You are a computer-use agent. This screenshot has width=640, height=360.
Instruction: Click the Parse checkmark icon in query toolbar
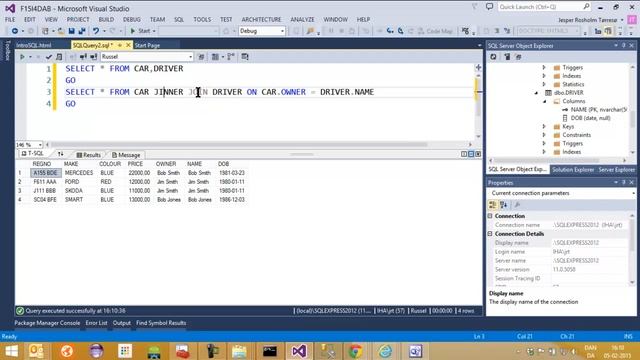pos(49,57)
